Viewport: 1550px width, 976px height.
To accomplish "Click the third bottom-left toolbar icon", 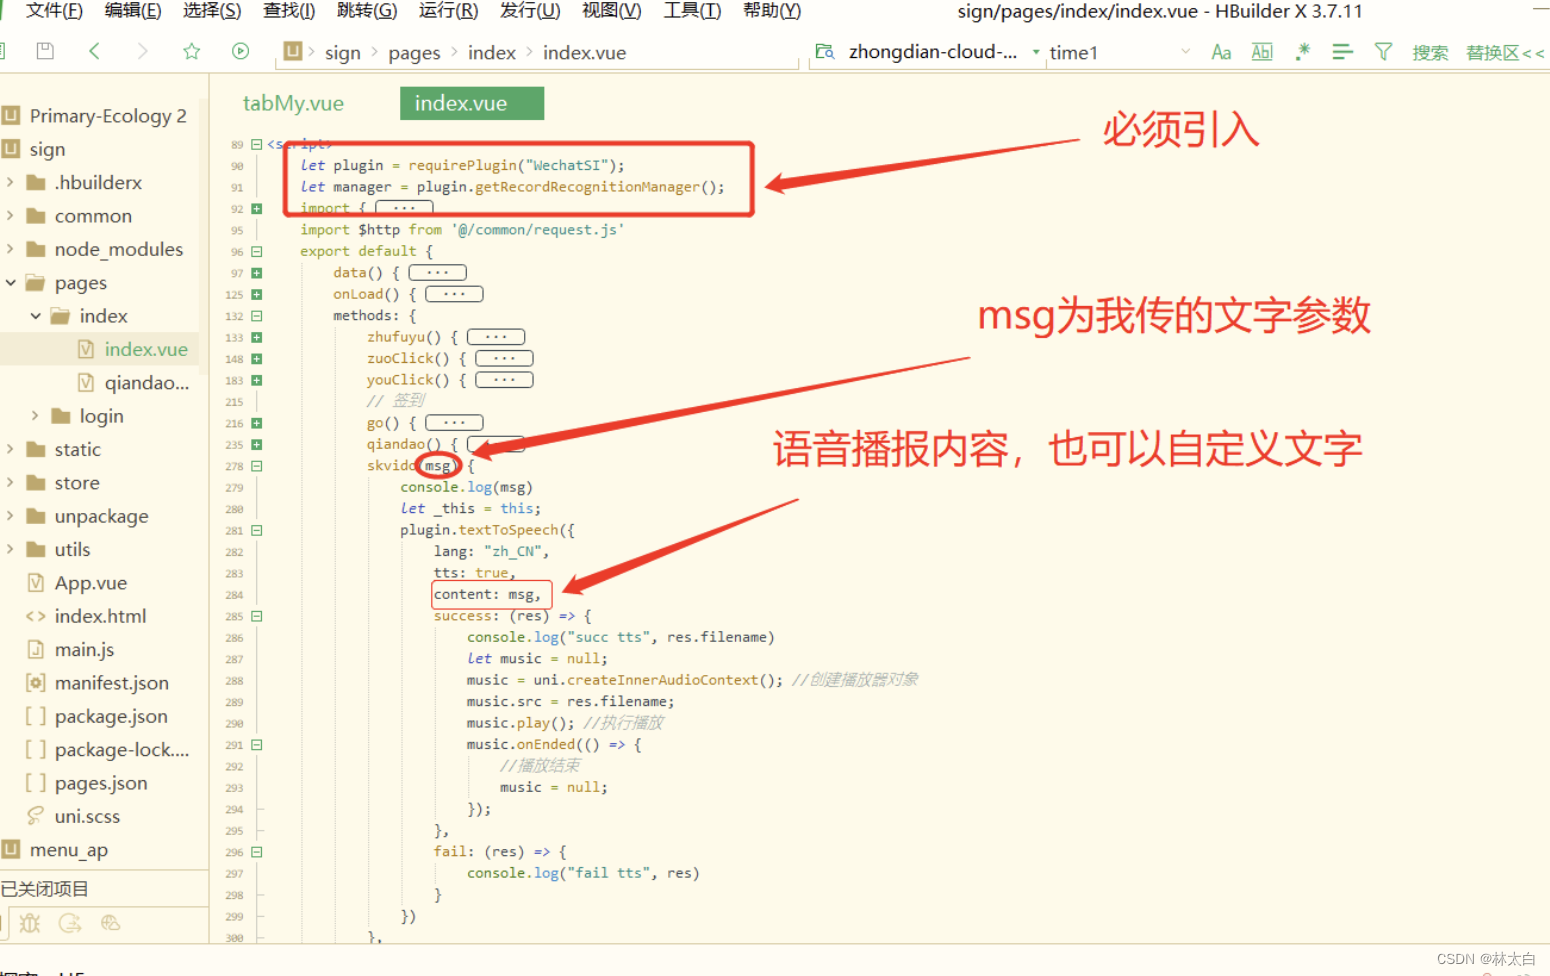I will (110, 923).
